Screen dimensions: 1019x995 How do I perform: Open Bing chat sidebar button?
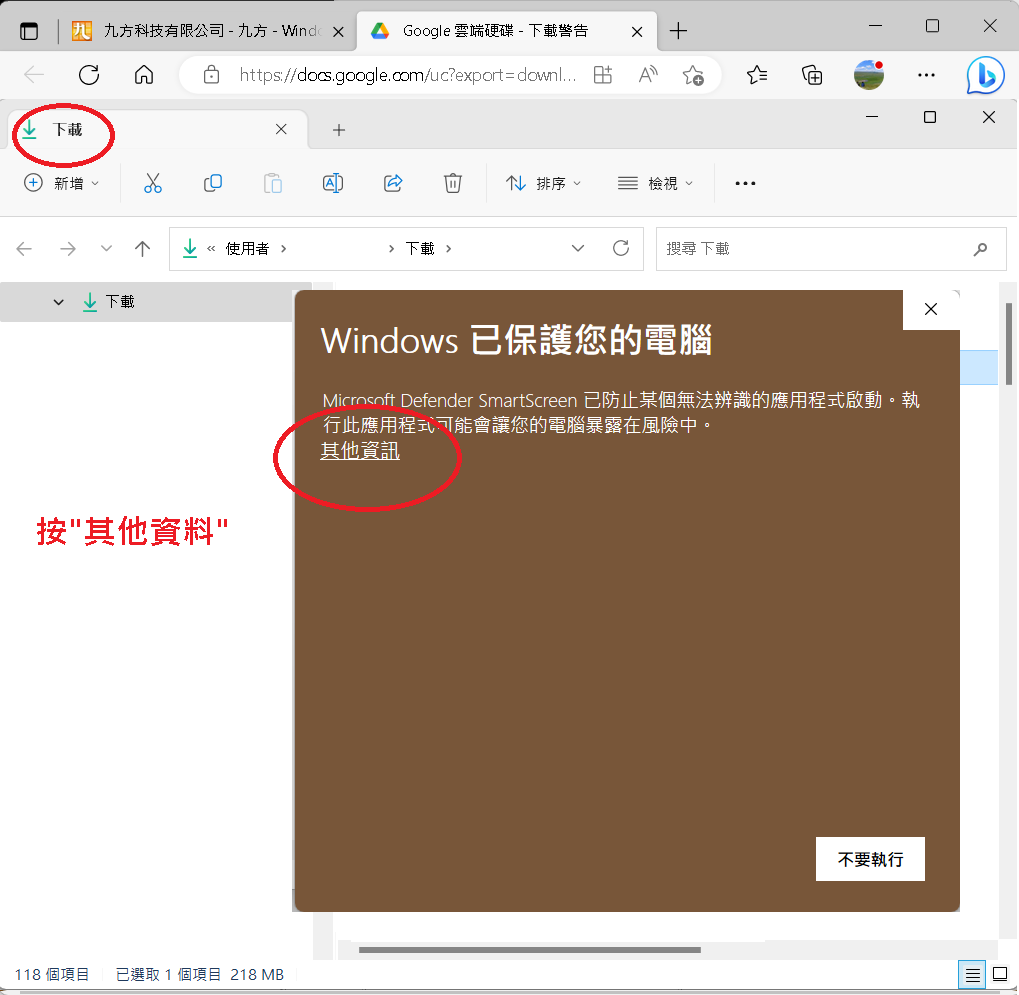(985, 75)
